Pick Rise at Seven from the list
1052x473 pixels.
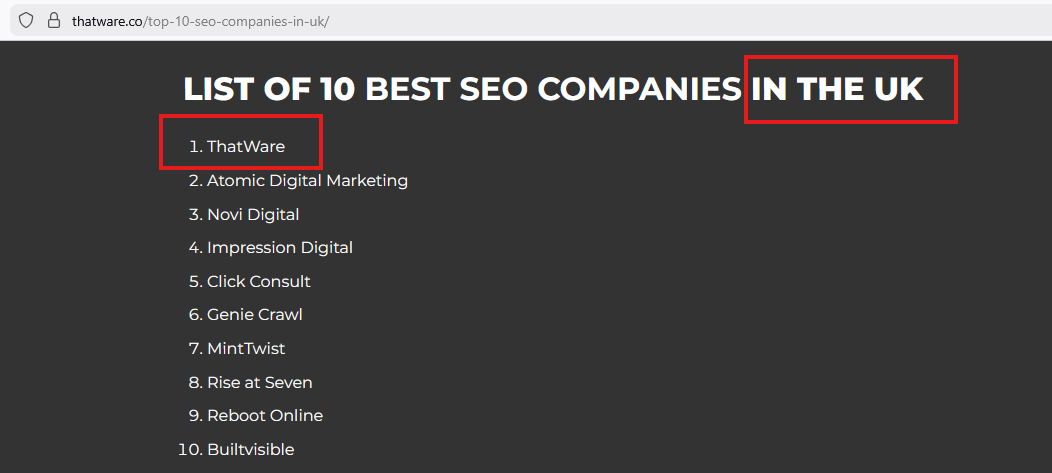260,383
